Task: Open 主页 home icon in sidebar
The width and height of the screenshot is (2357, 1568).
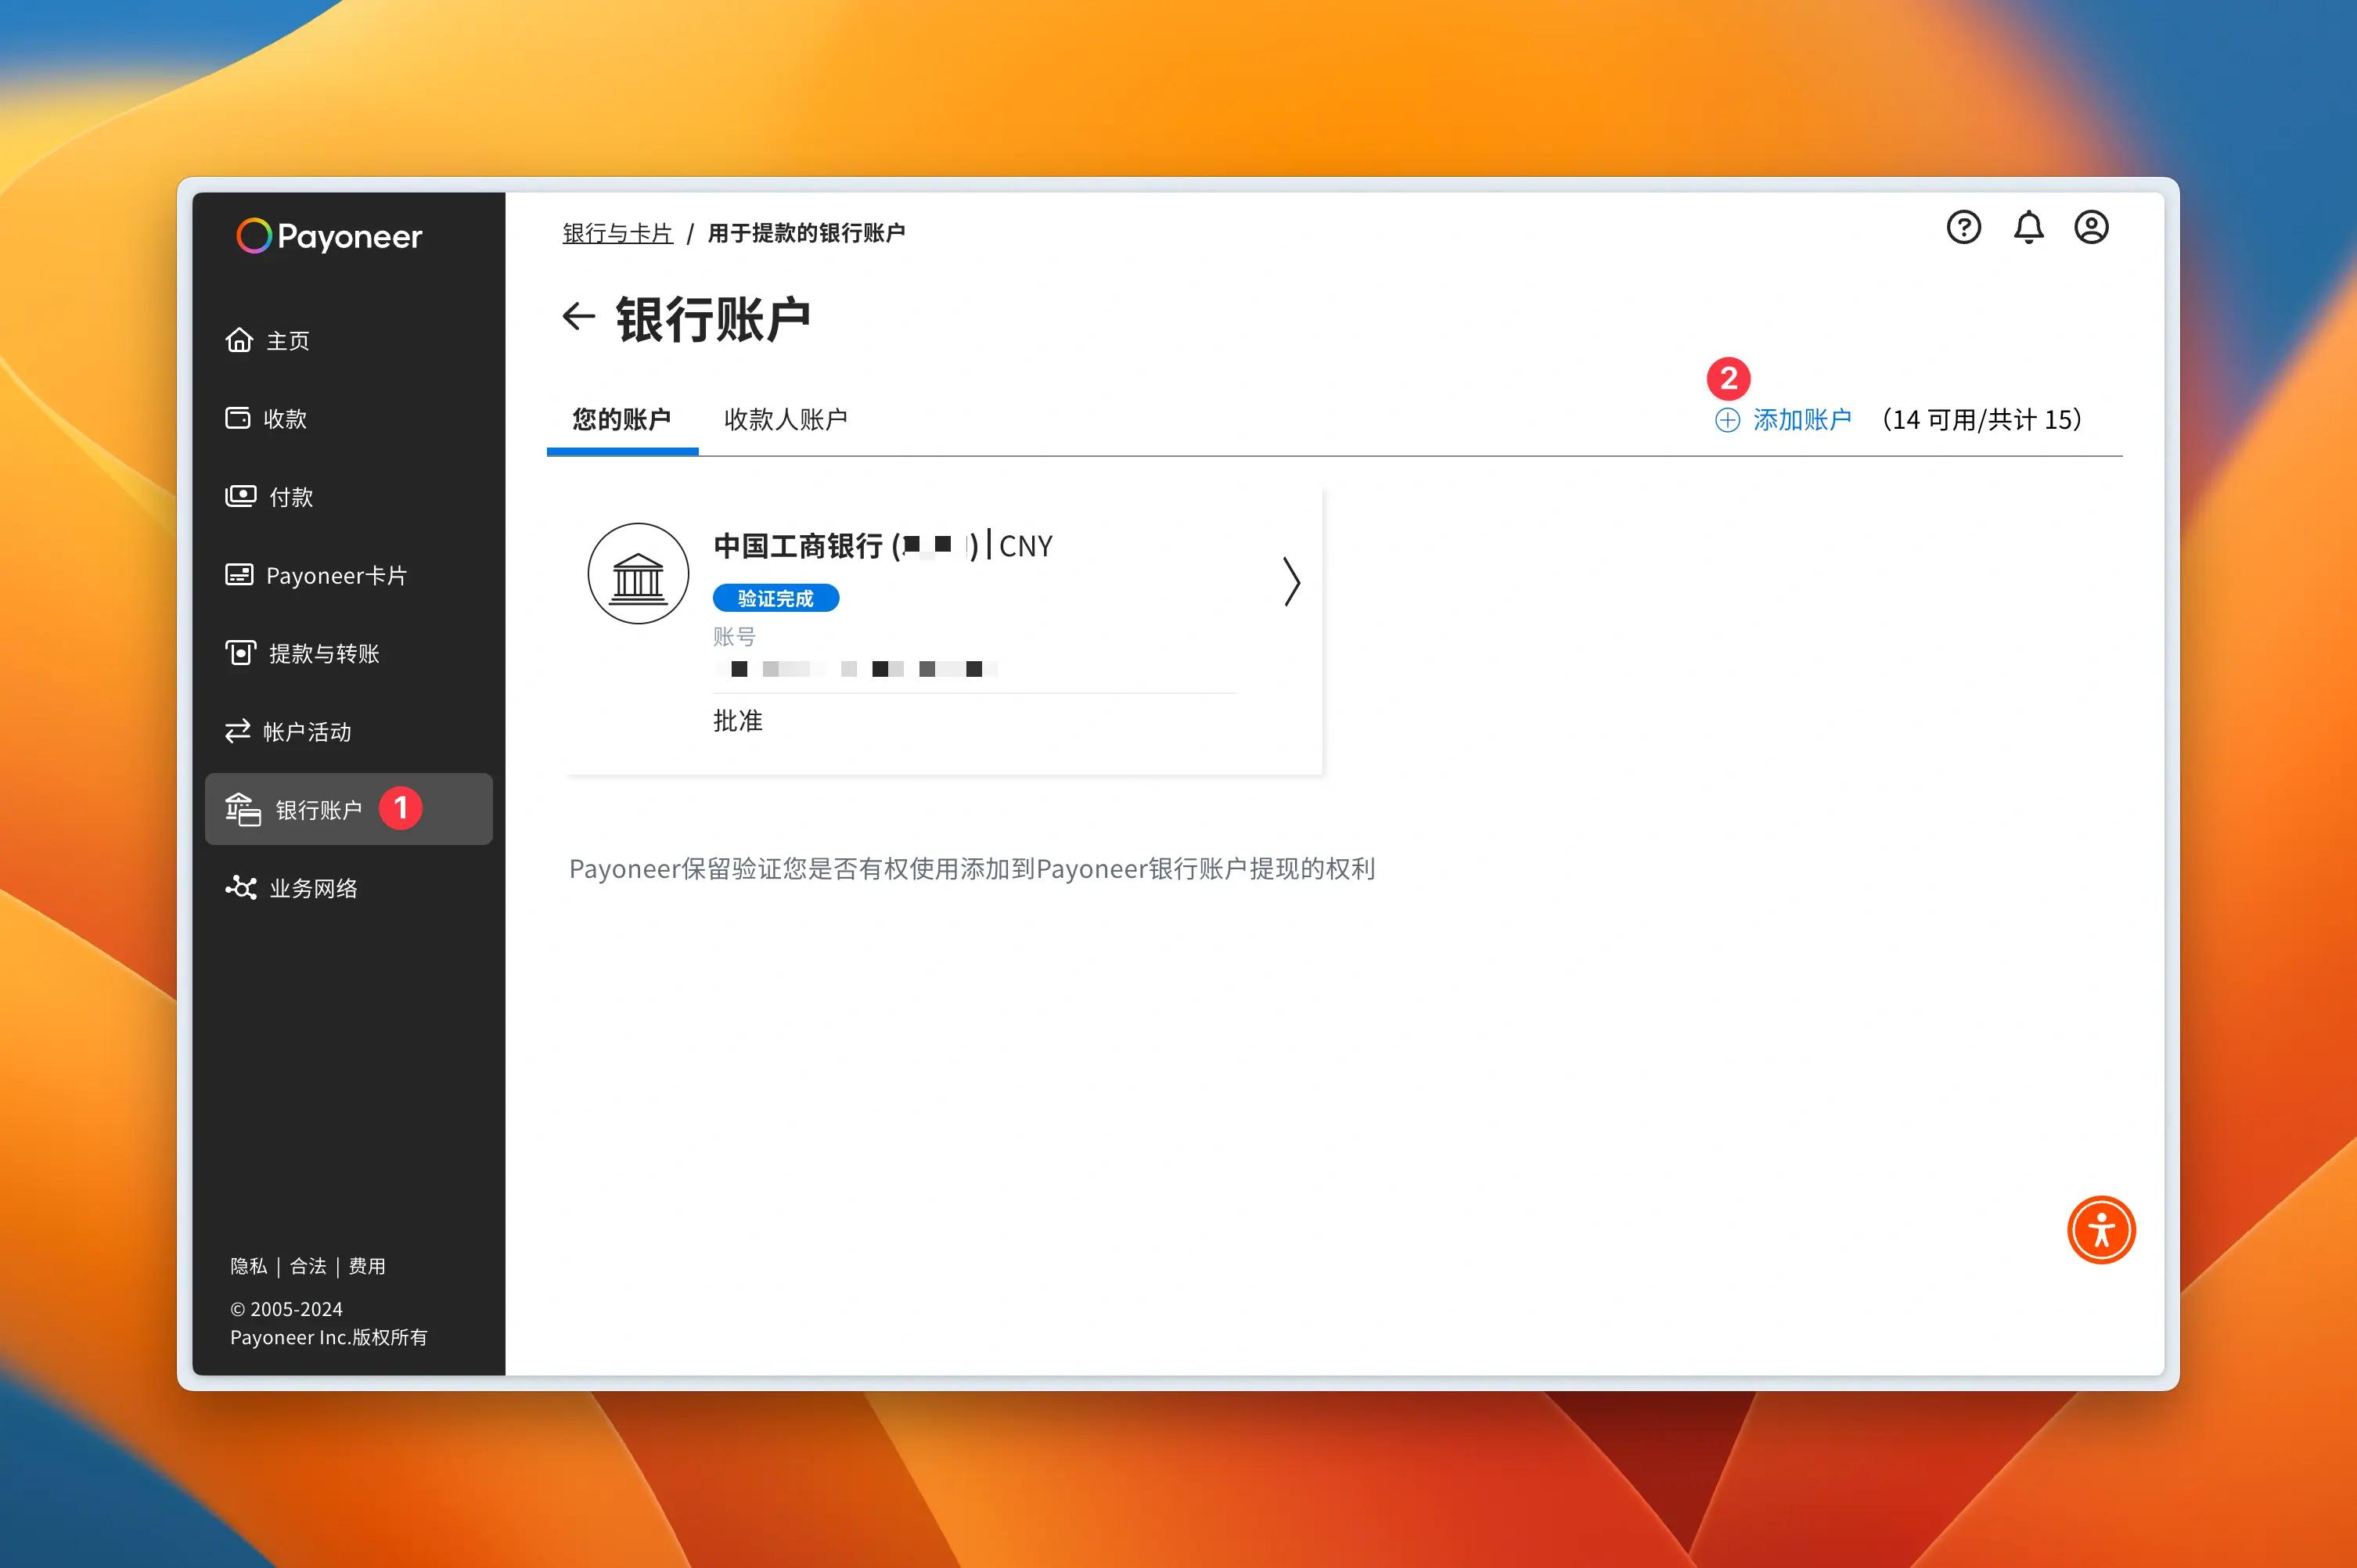Action: click(x=239, y=340)
